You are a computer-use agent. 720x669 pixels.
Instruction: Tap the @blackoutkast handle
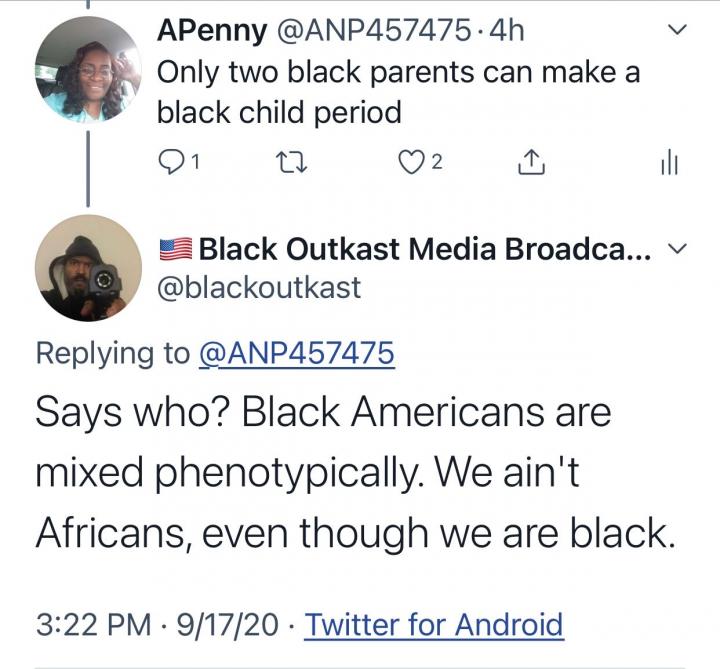260,289
